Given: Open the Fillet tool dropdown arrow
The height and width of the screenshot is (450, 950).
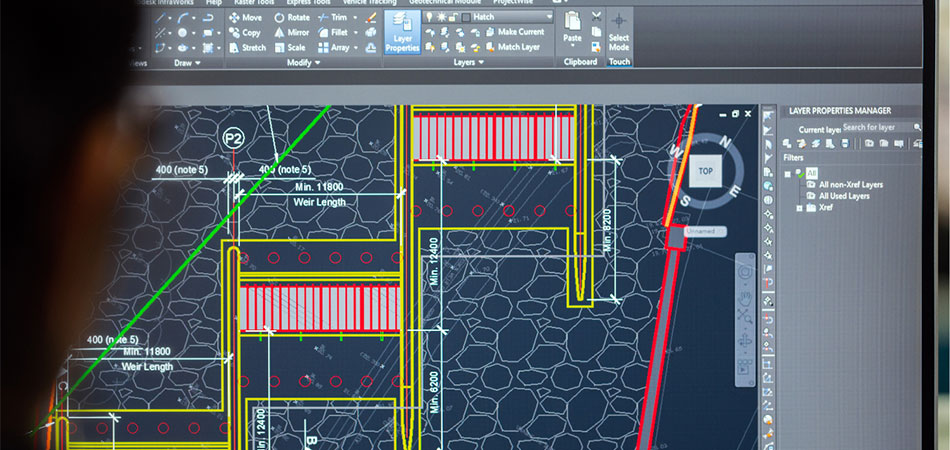Looking at the screenshot, I should click(356, 33).
